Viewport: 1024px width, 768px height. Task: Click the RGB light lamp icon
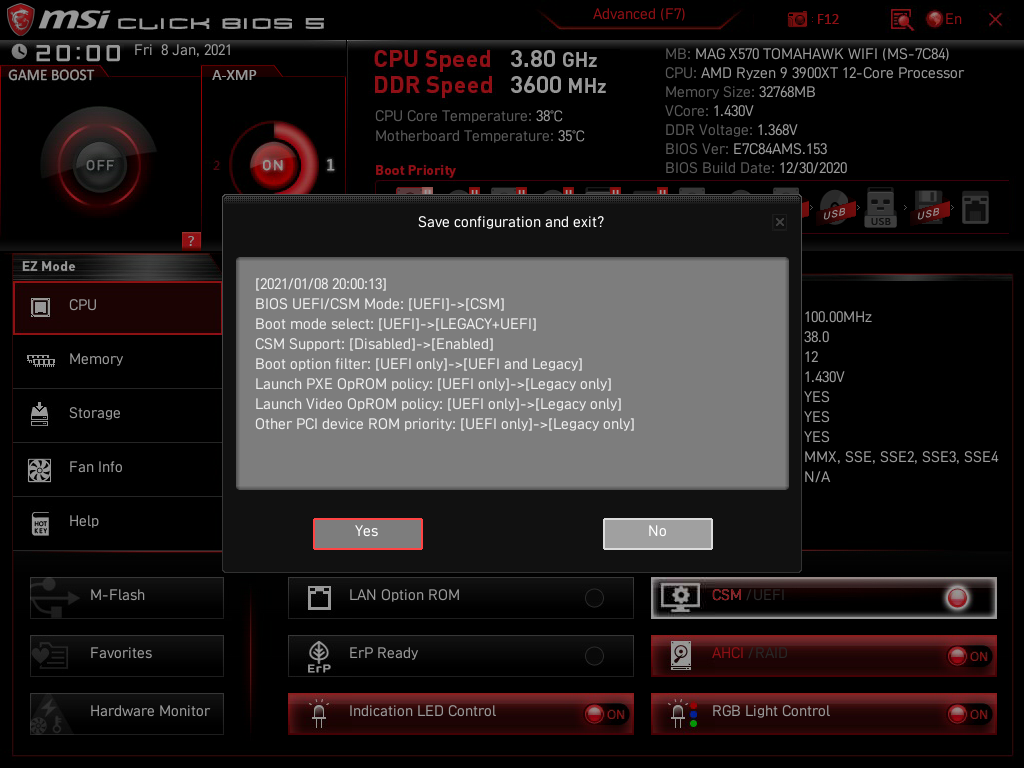(683, 714)
